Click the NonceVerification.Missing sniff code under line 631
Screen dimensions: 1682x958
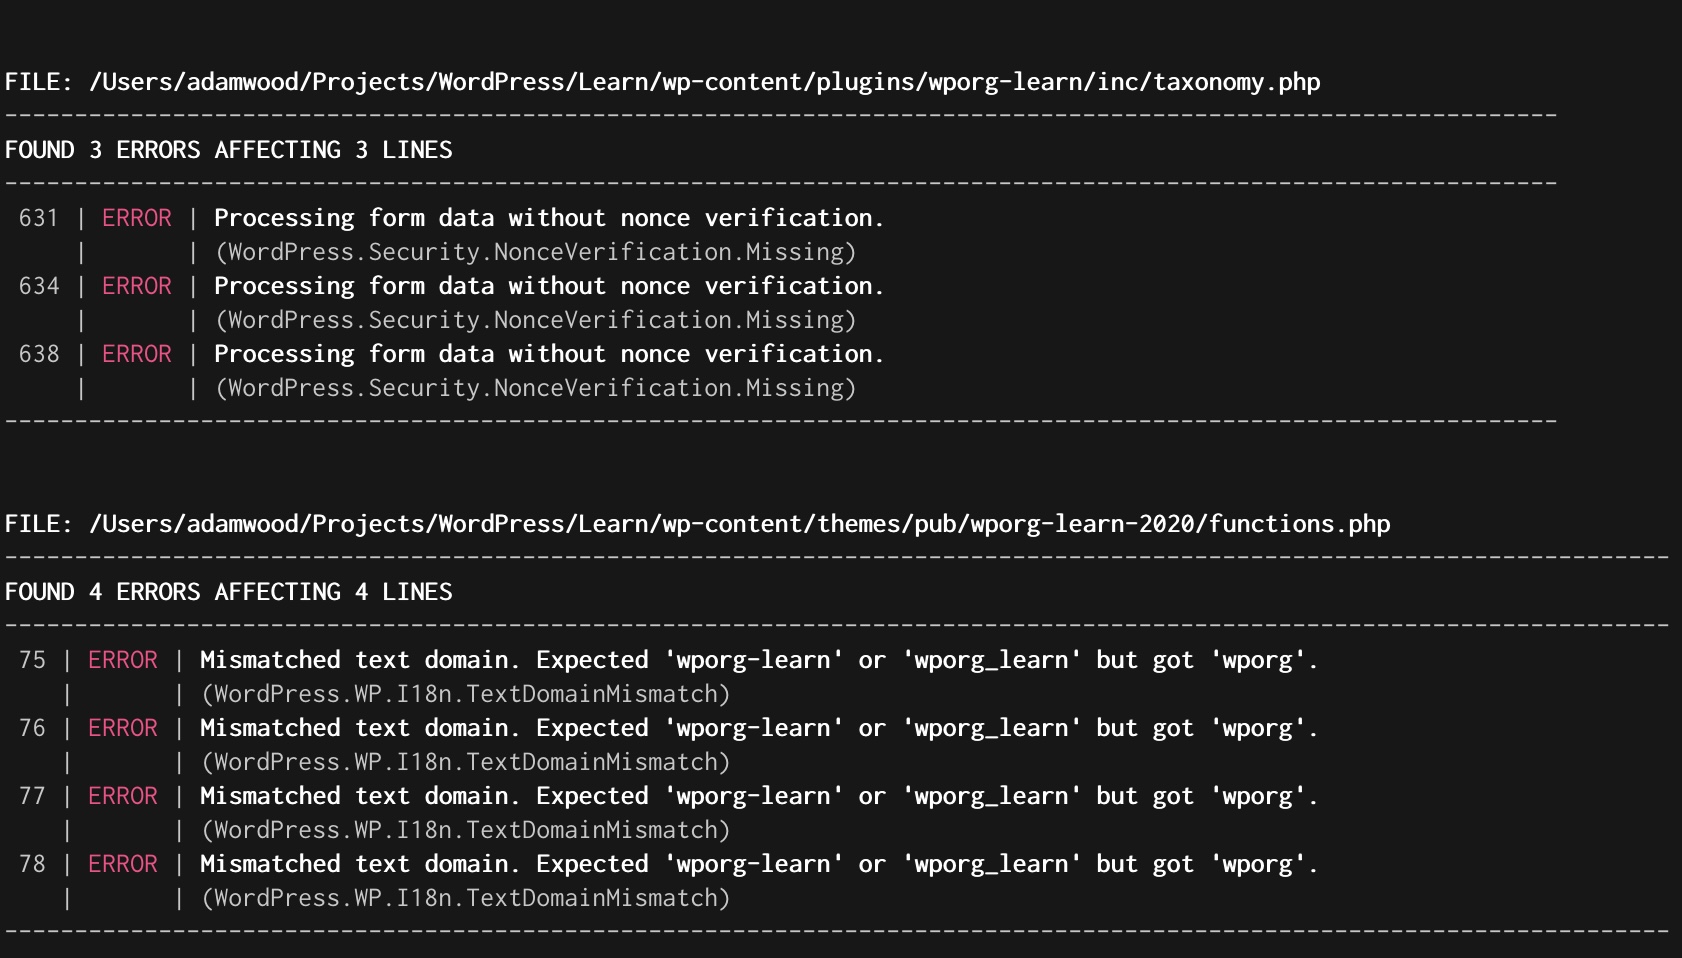536,252
